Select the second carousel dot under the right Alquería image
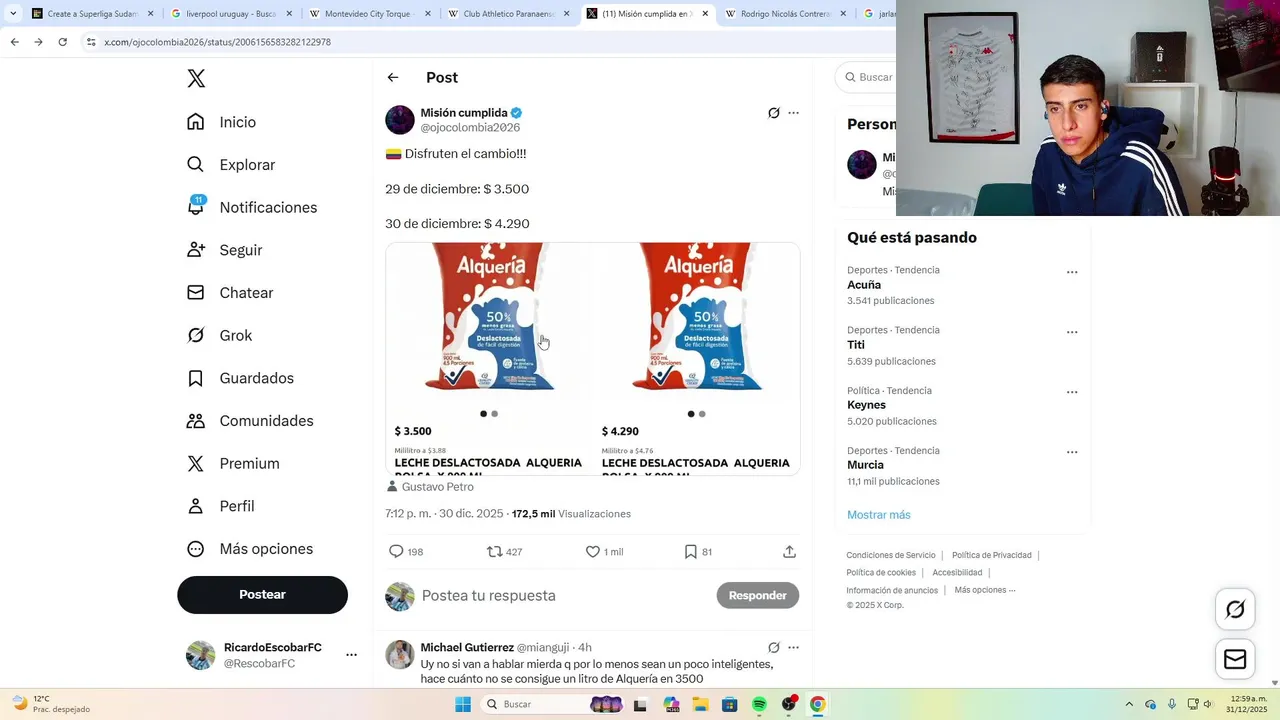1280x720 pixels. coord(702,414)
